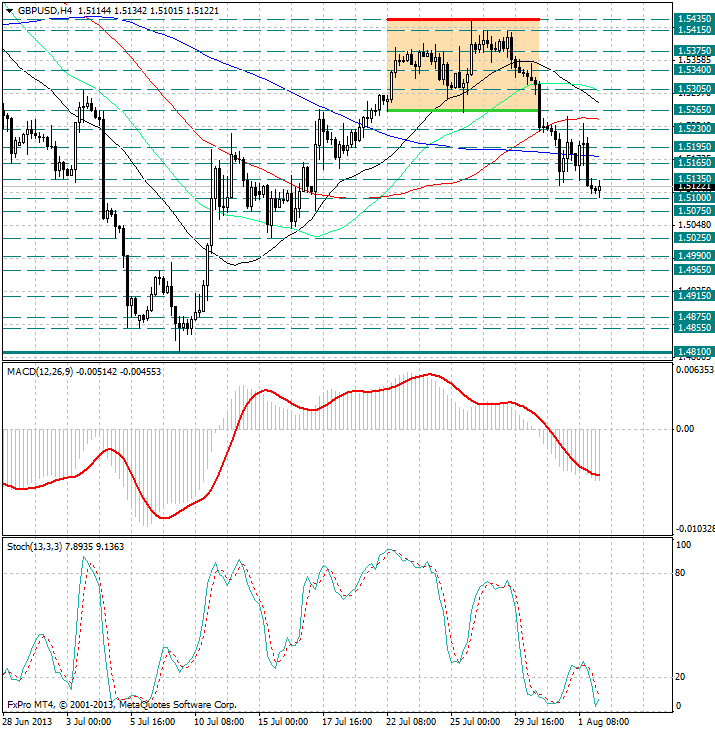
Task: Click the 1.53050 price level label
Action: [x=694, y=88]
